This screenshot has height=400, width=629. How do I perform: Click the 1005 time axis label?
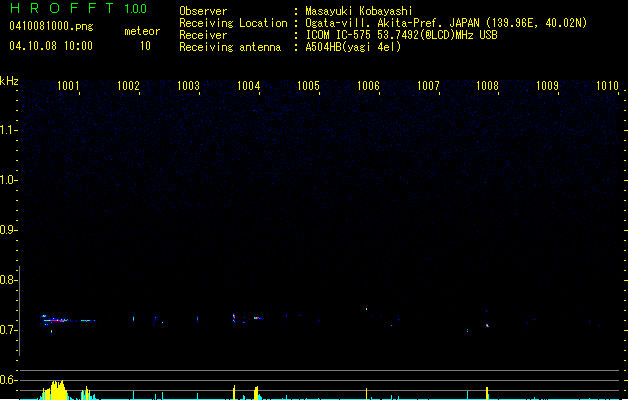tap(308, 86)
